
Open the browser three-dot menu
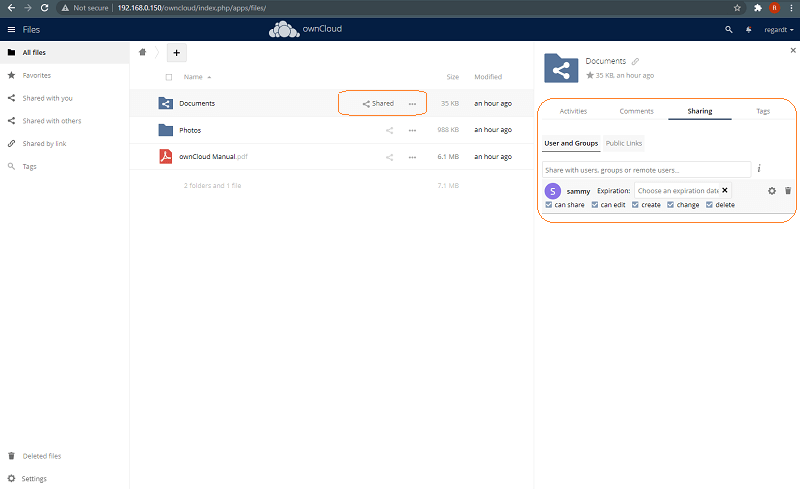[x=791, y=8]
